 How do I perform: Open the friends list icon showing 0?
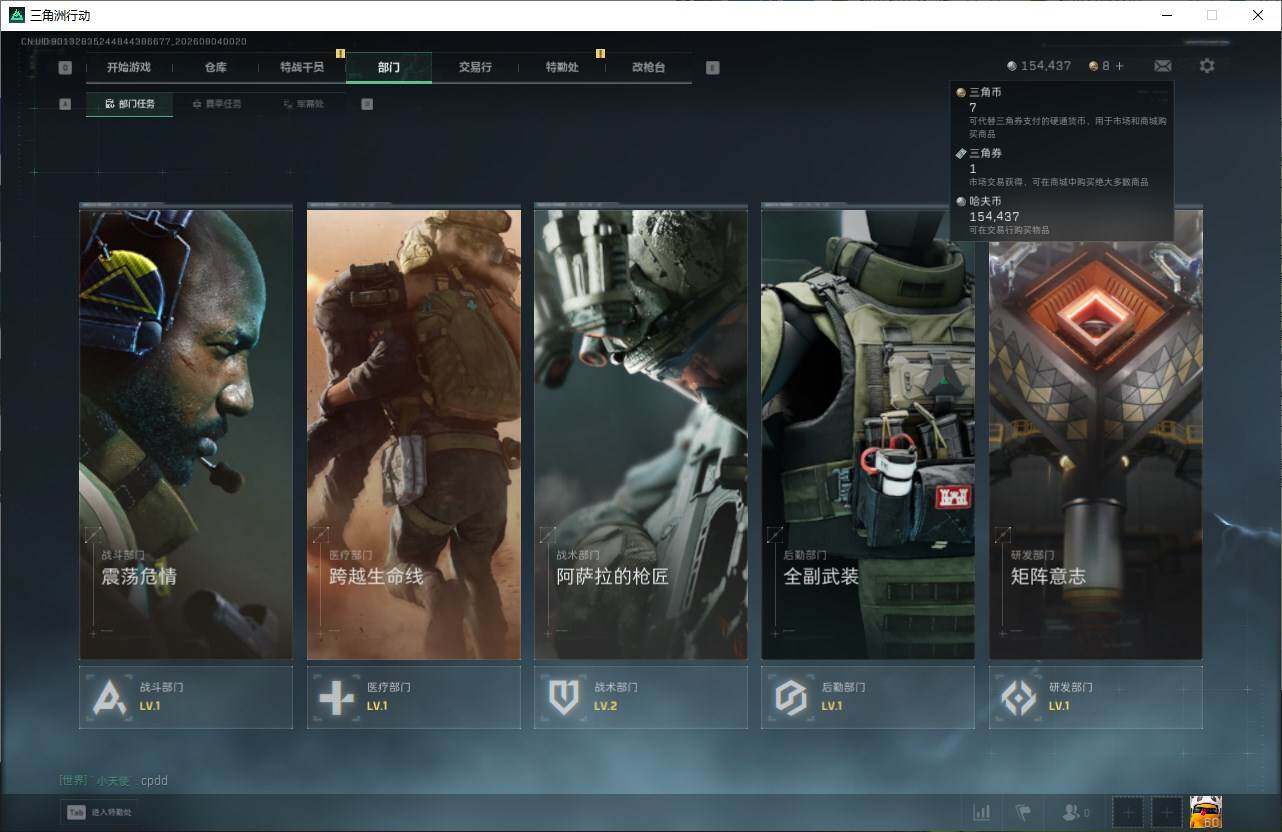1076,813
